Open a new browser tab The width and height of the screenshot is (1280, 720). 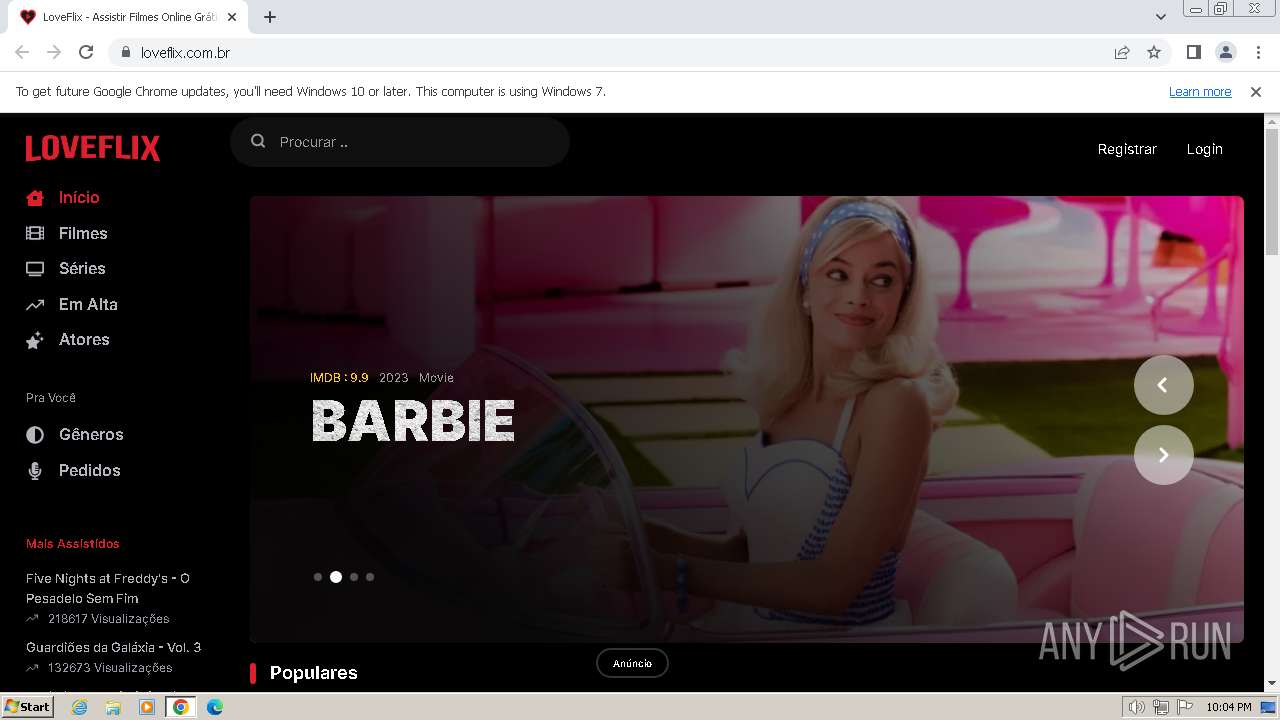click(x=270, y=17)
